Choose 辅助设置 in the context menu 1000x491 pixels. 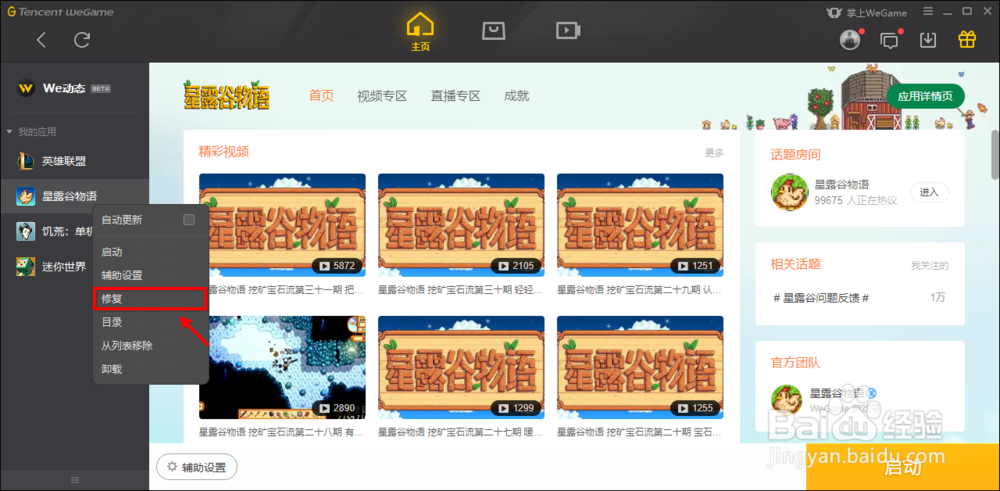point(151,275)
